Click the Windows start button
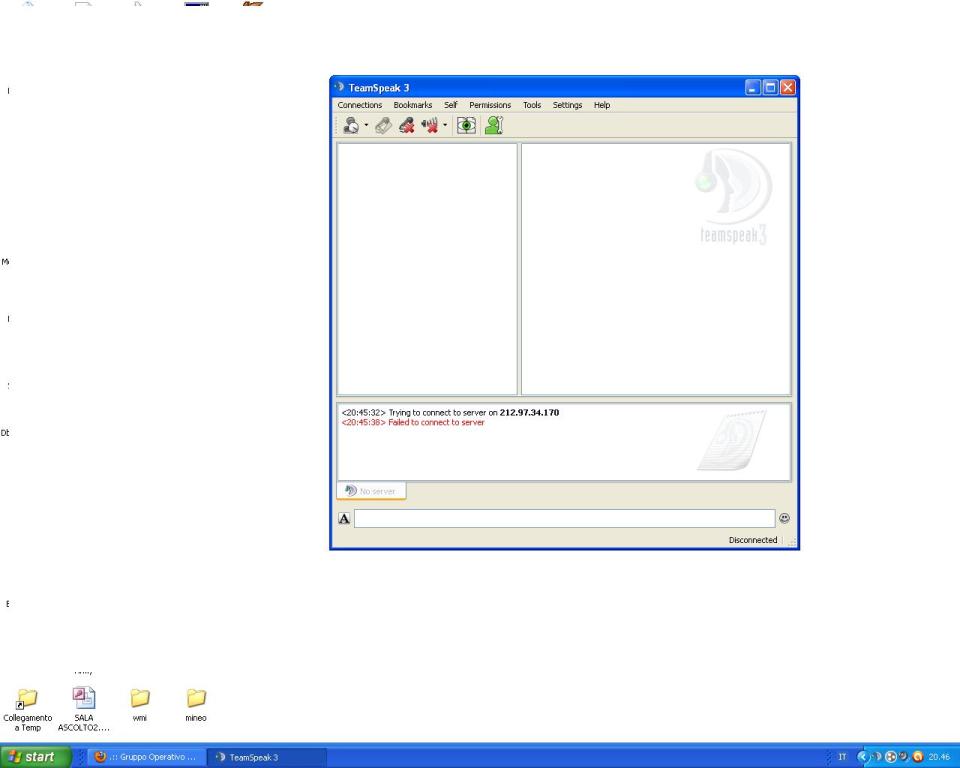 click(x=36, y=757)
